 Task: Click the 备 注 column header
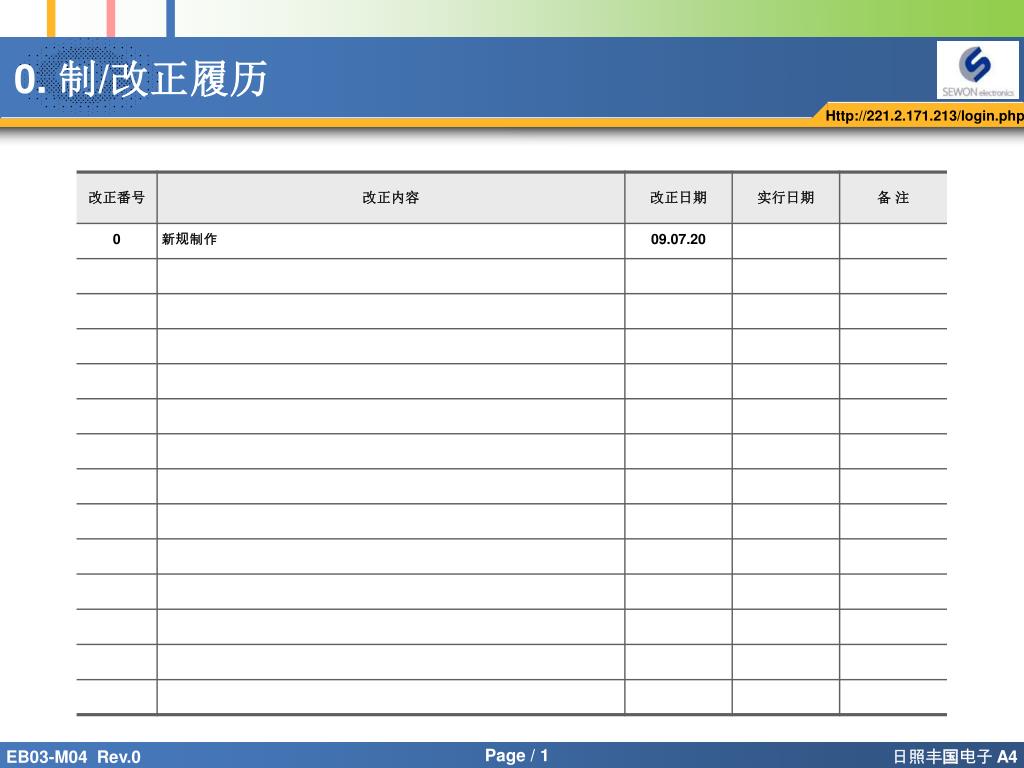[893, 198]
